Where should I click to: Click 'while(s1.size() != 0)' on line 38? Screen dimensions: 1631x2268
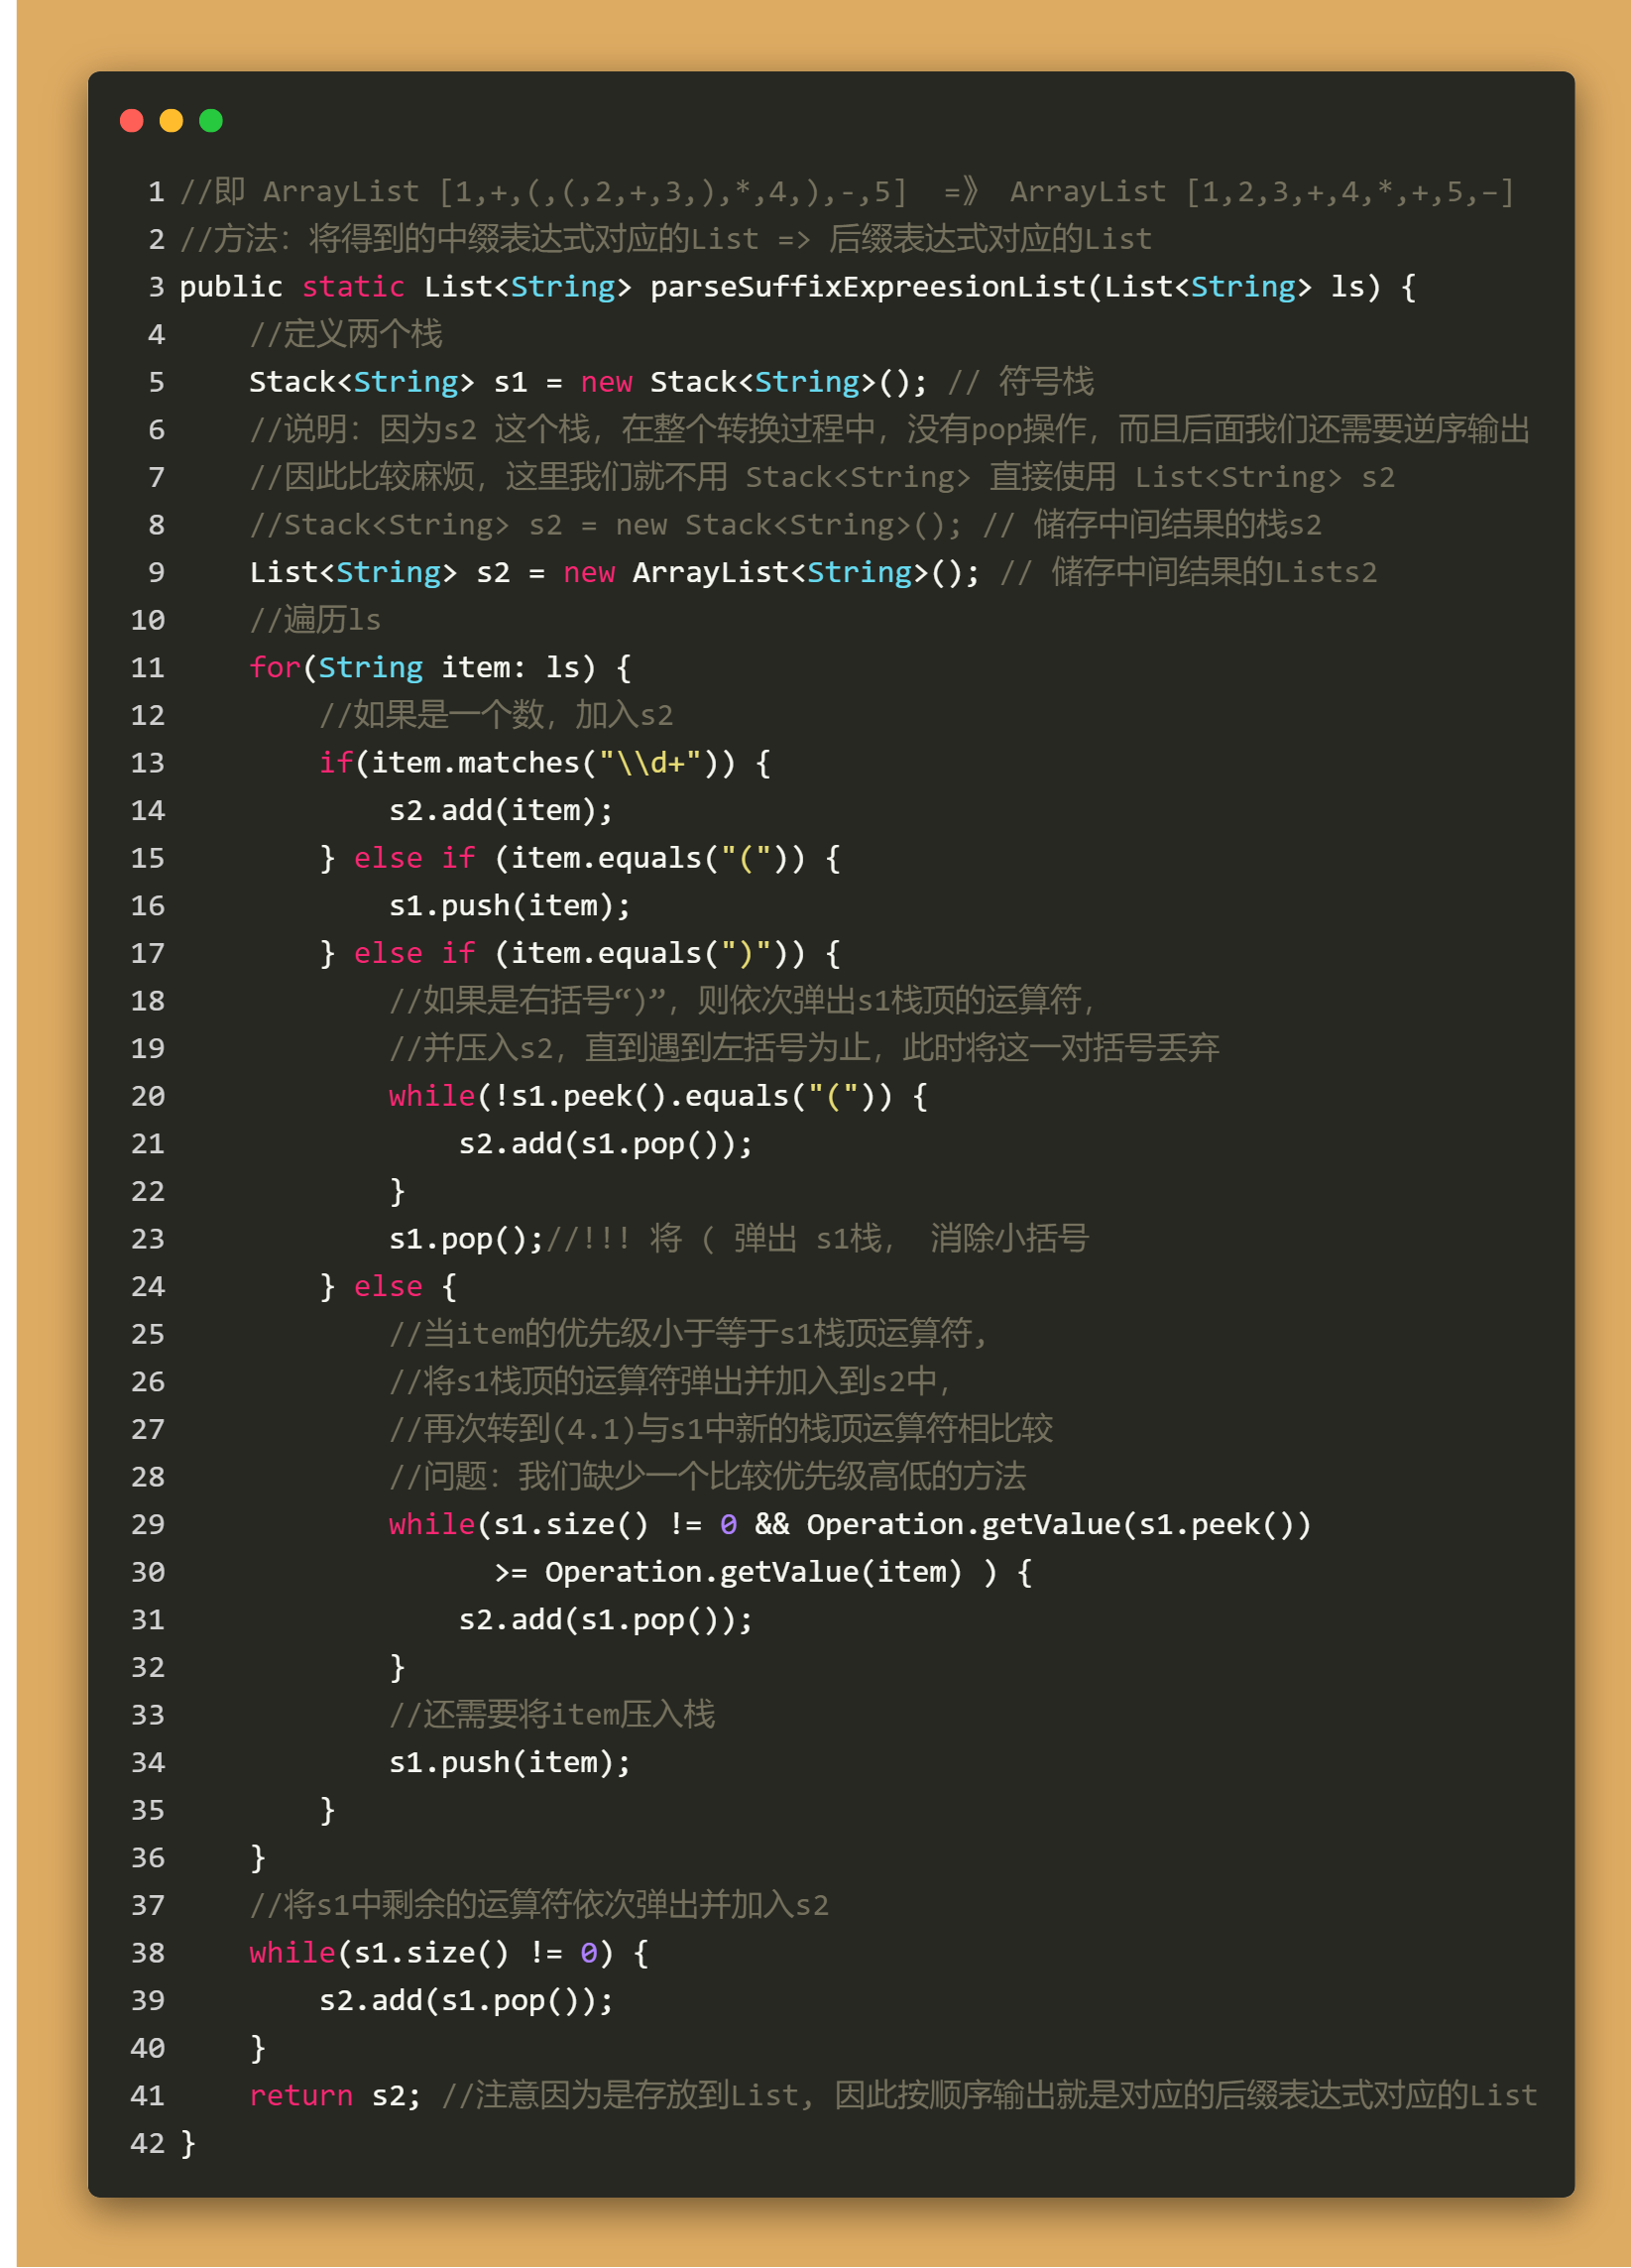click(x=431, y=1953)
